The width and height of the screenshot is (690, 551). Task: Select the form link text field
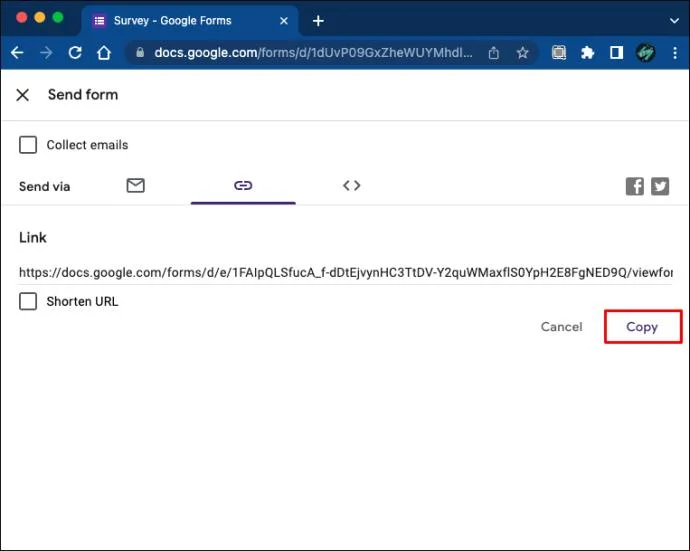click(345, 272)
